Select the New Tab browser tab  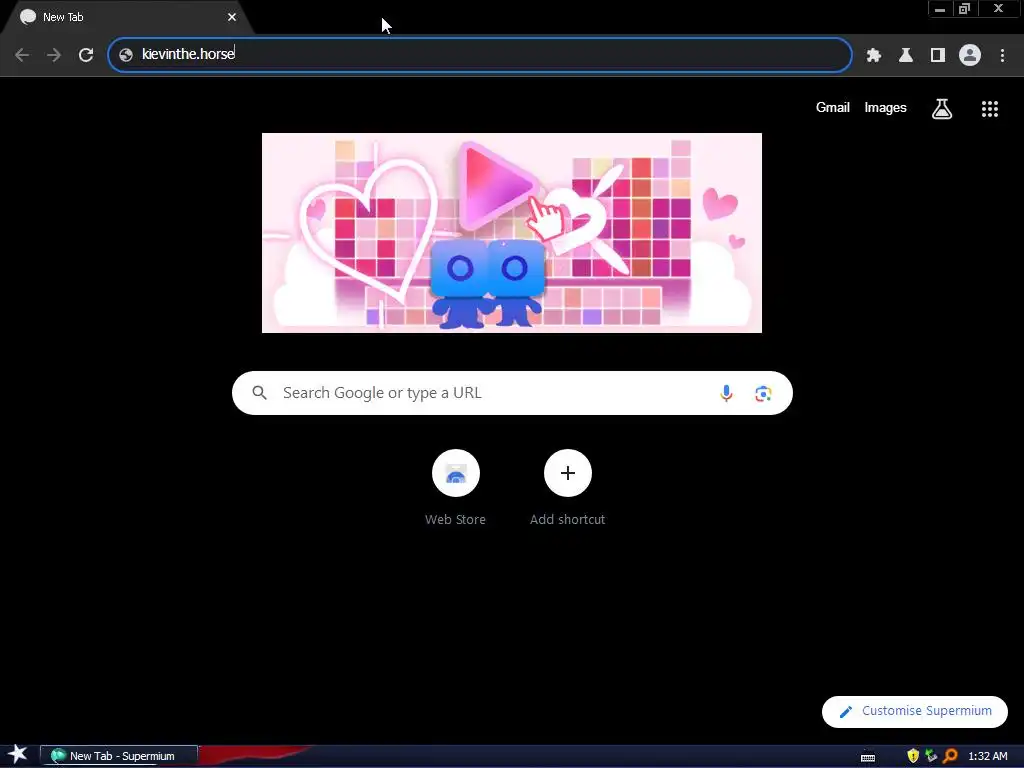tap(127, 17)
